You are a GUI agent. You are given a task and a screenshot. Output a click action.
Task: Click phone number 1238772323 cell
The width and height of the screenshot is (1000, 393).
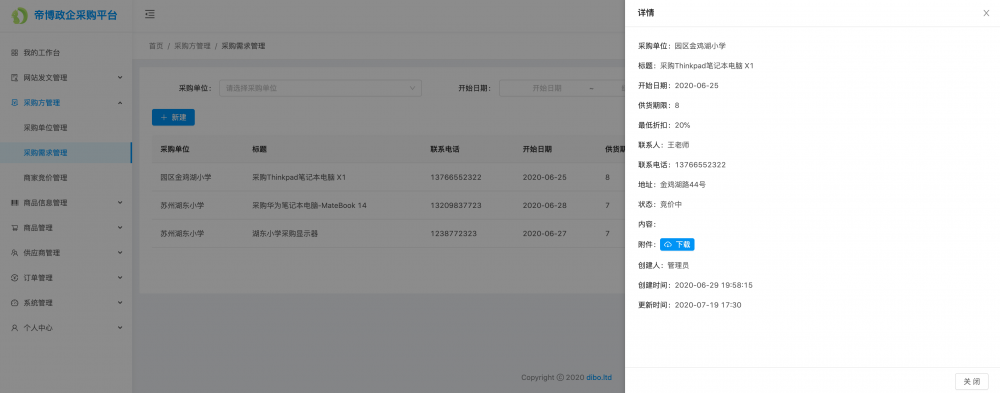point(453,234)
